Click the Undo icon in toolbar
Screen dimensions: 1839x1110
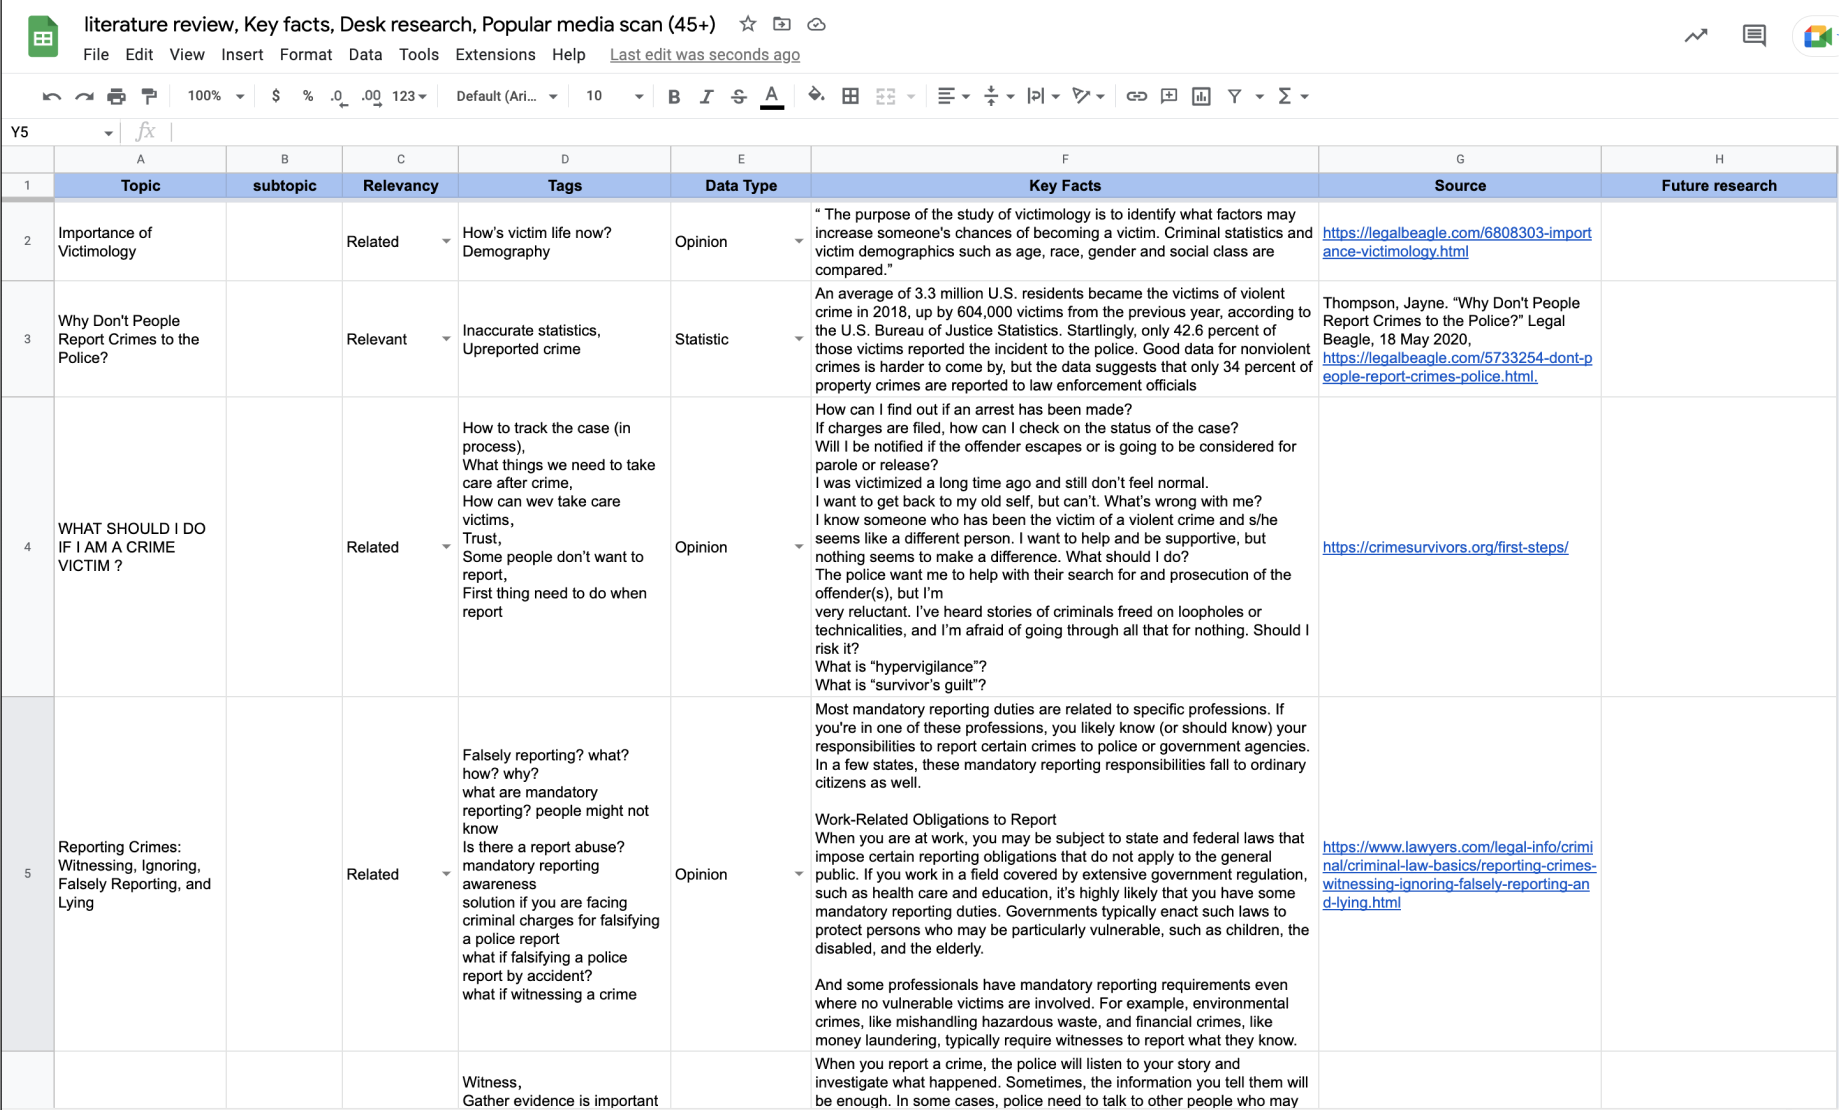(51, 96)
